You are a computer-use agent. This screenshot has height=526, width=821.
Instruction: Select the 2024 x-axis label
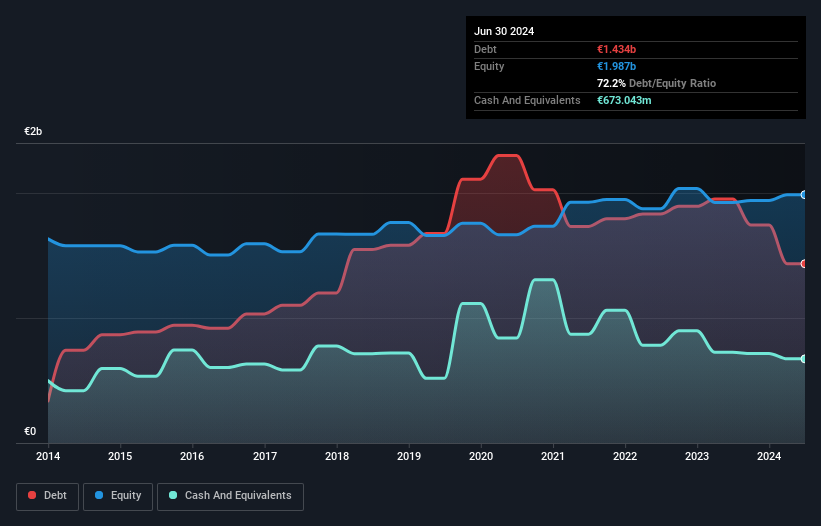click(x=770, y=456)
